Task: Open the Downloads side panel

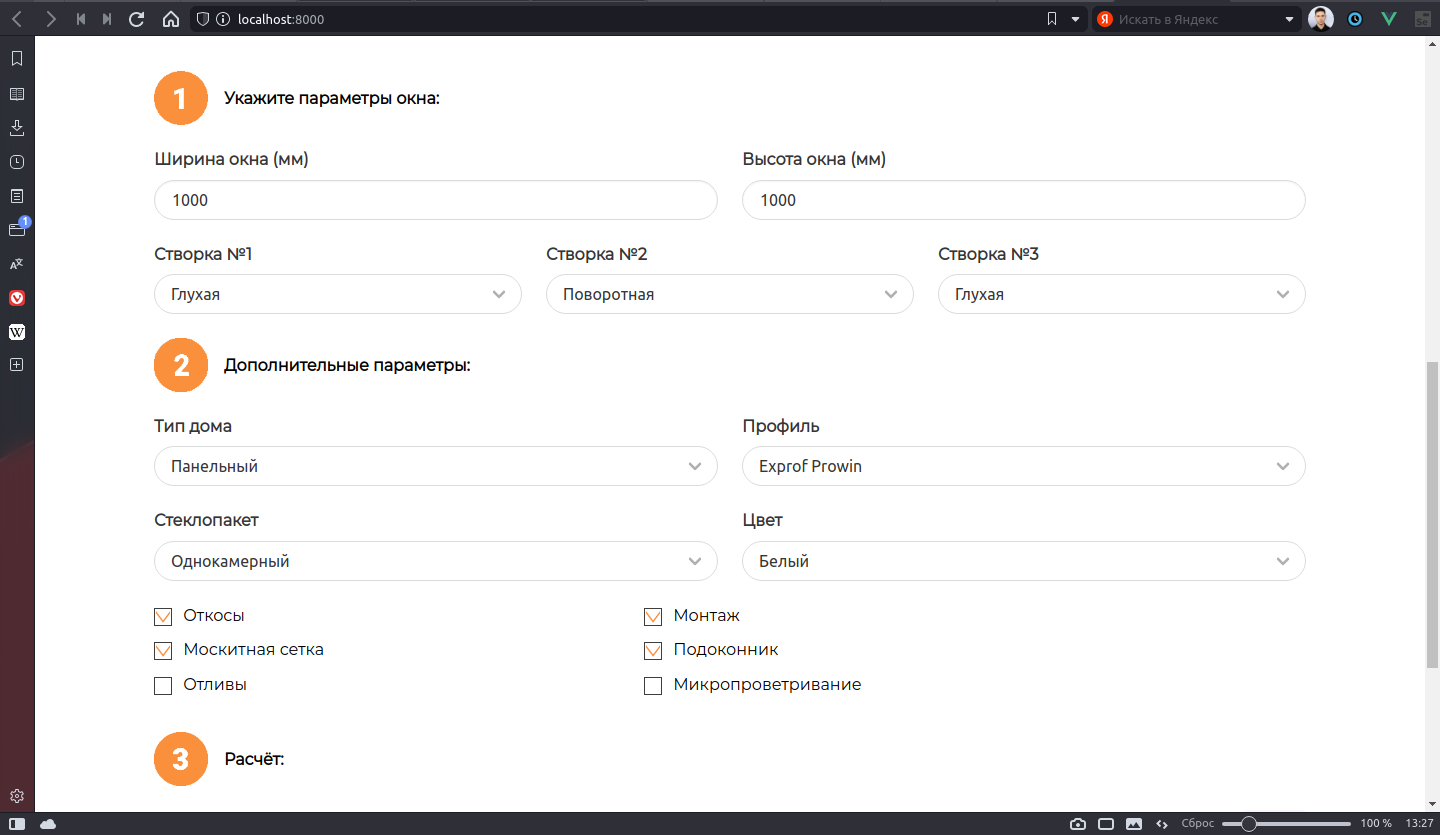Action: (17, 128)
